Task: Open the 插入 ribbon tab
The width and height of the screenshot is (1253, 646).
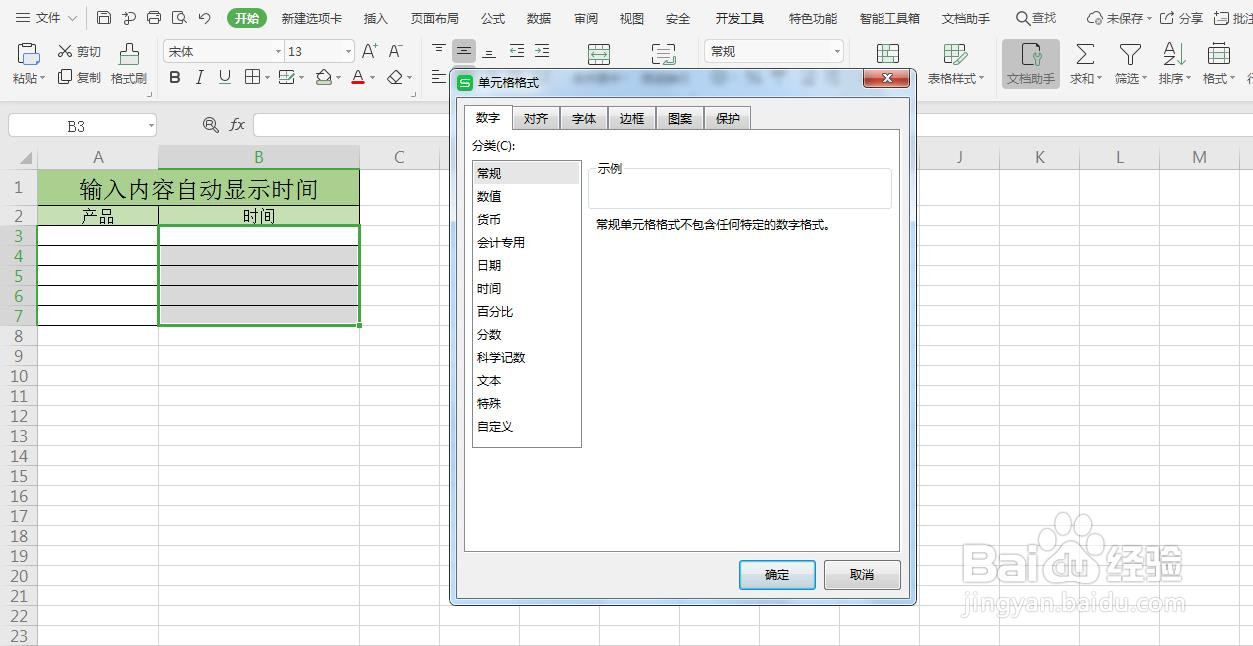Action: (x=376, y=18)
